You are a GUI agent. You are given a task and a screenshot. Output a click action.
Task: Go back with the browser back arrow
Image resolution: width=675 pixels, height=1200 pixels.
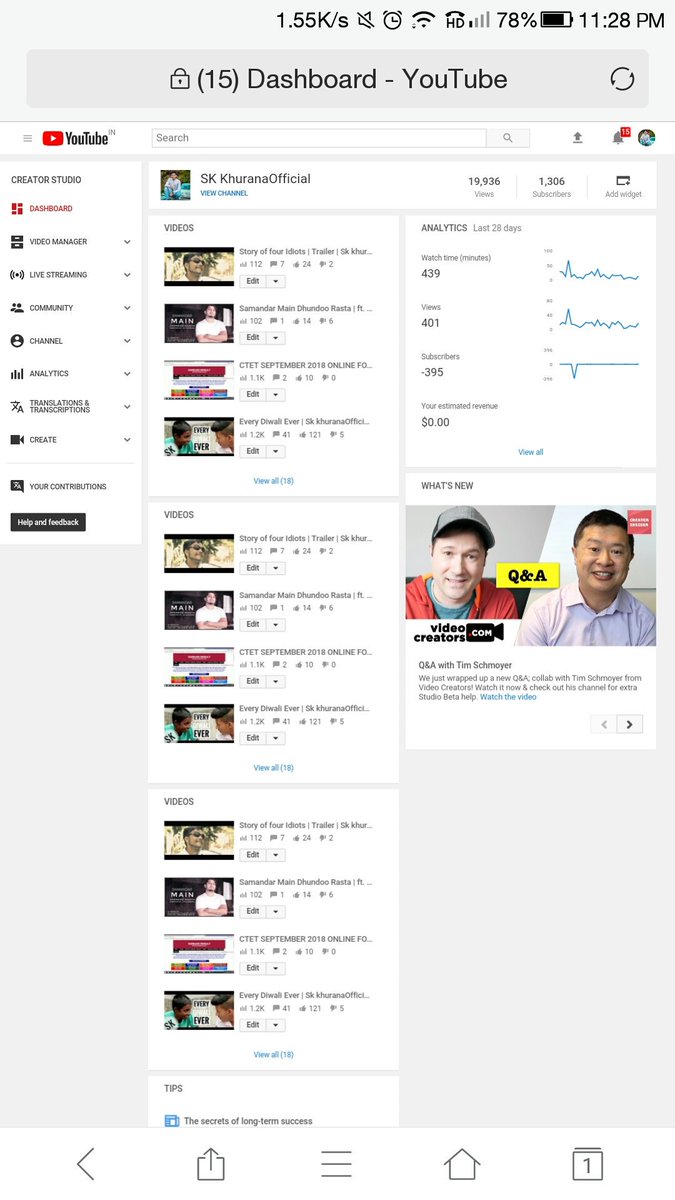[x=86, y=1164]
